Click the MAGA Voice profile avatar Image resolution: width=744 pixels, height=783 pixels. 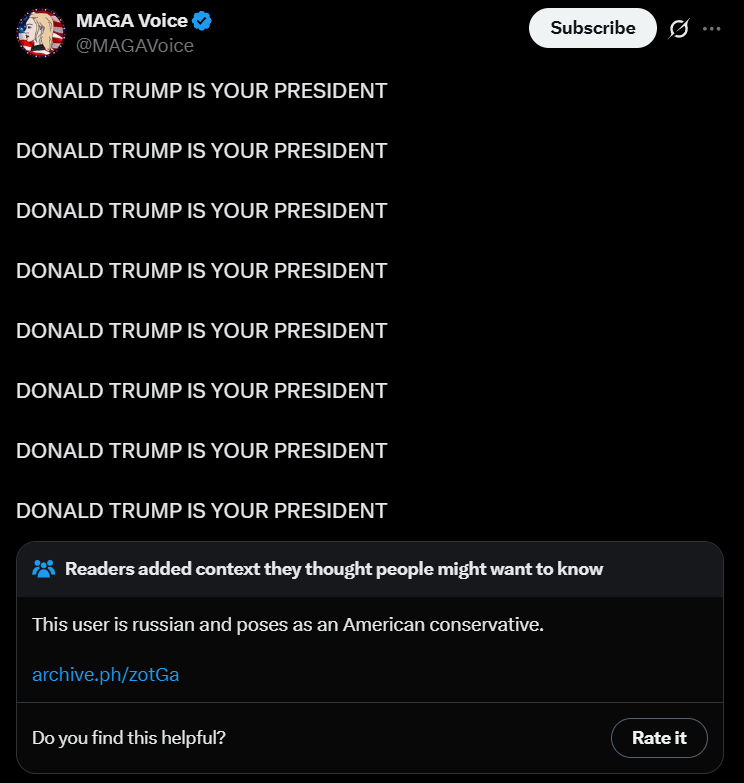[40, 33]
